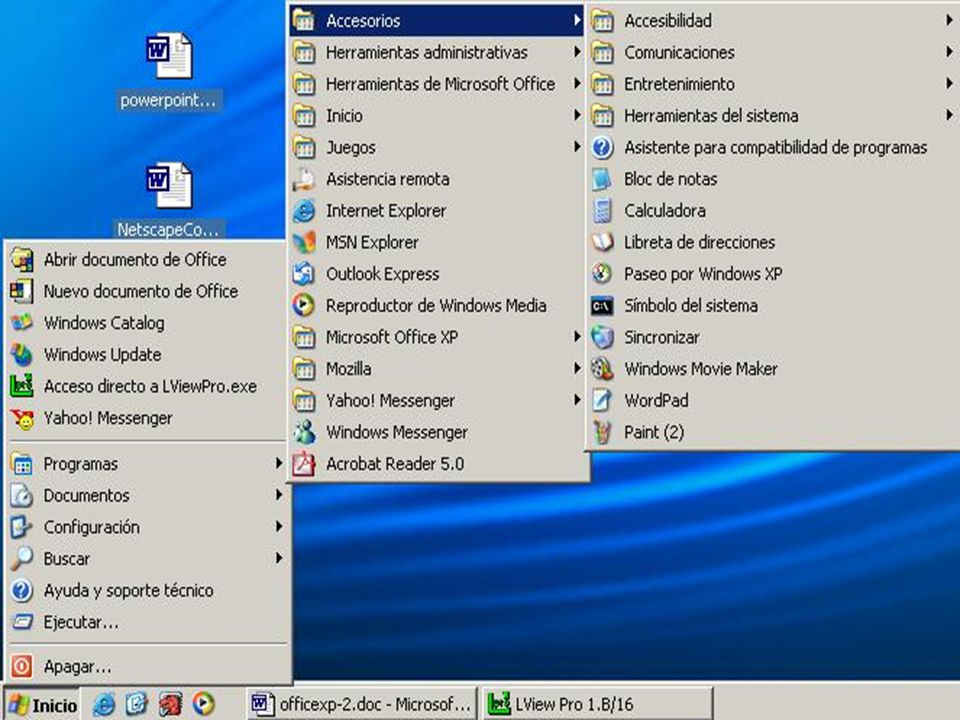Viewport: 960px width, 720px height.
Task: Click the Windows Update globe icon
Action: coord(22,354)
